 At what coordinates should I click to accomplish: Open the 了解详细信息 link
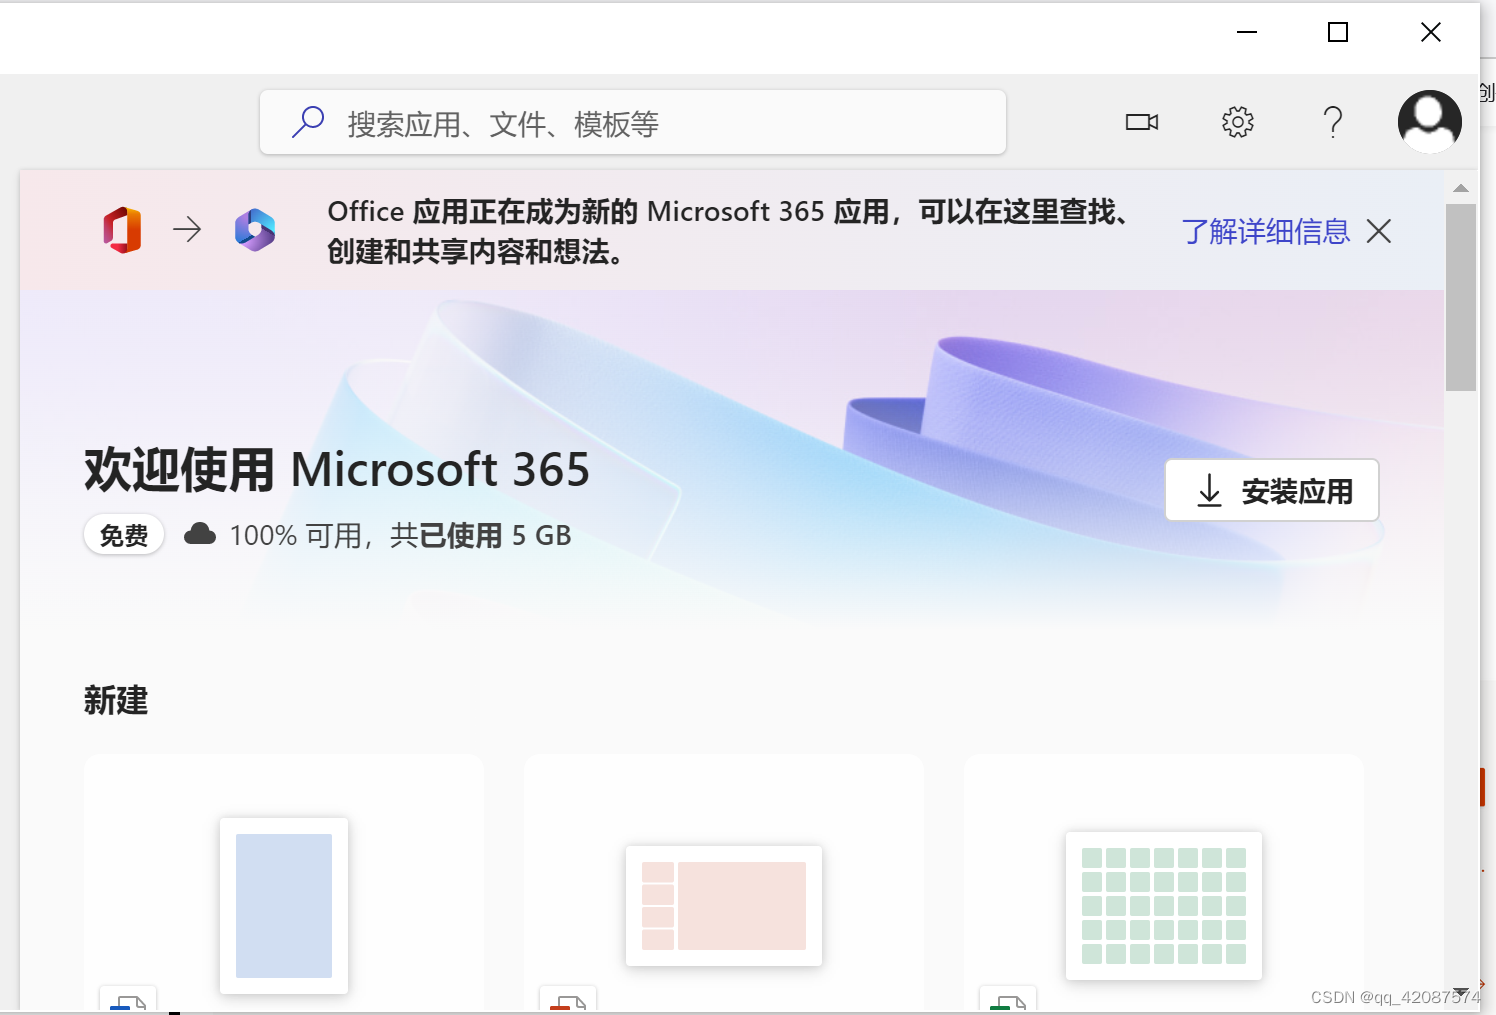tap(1266, 231)
